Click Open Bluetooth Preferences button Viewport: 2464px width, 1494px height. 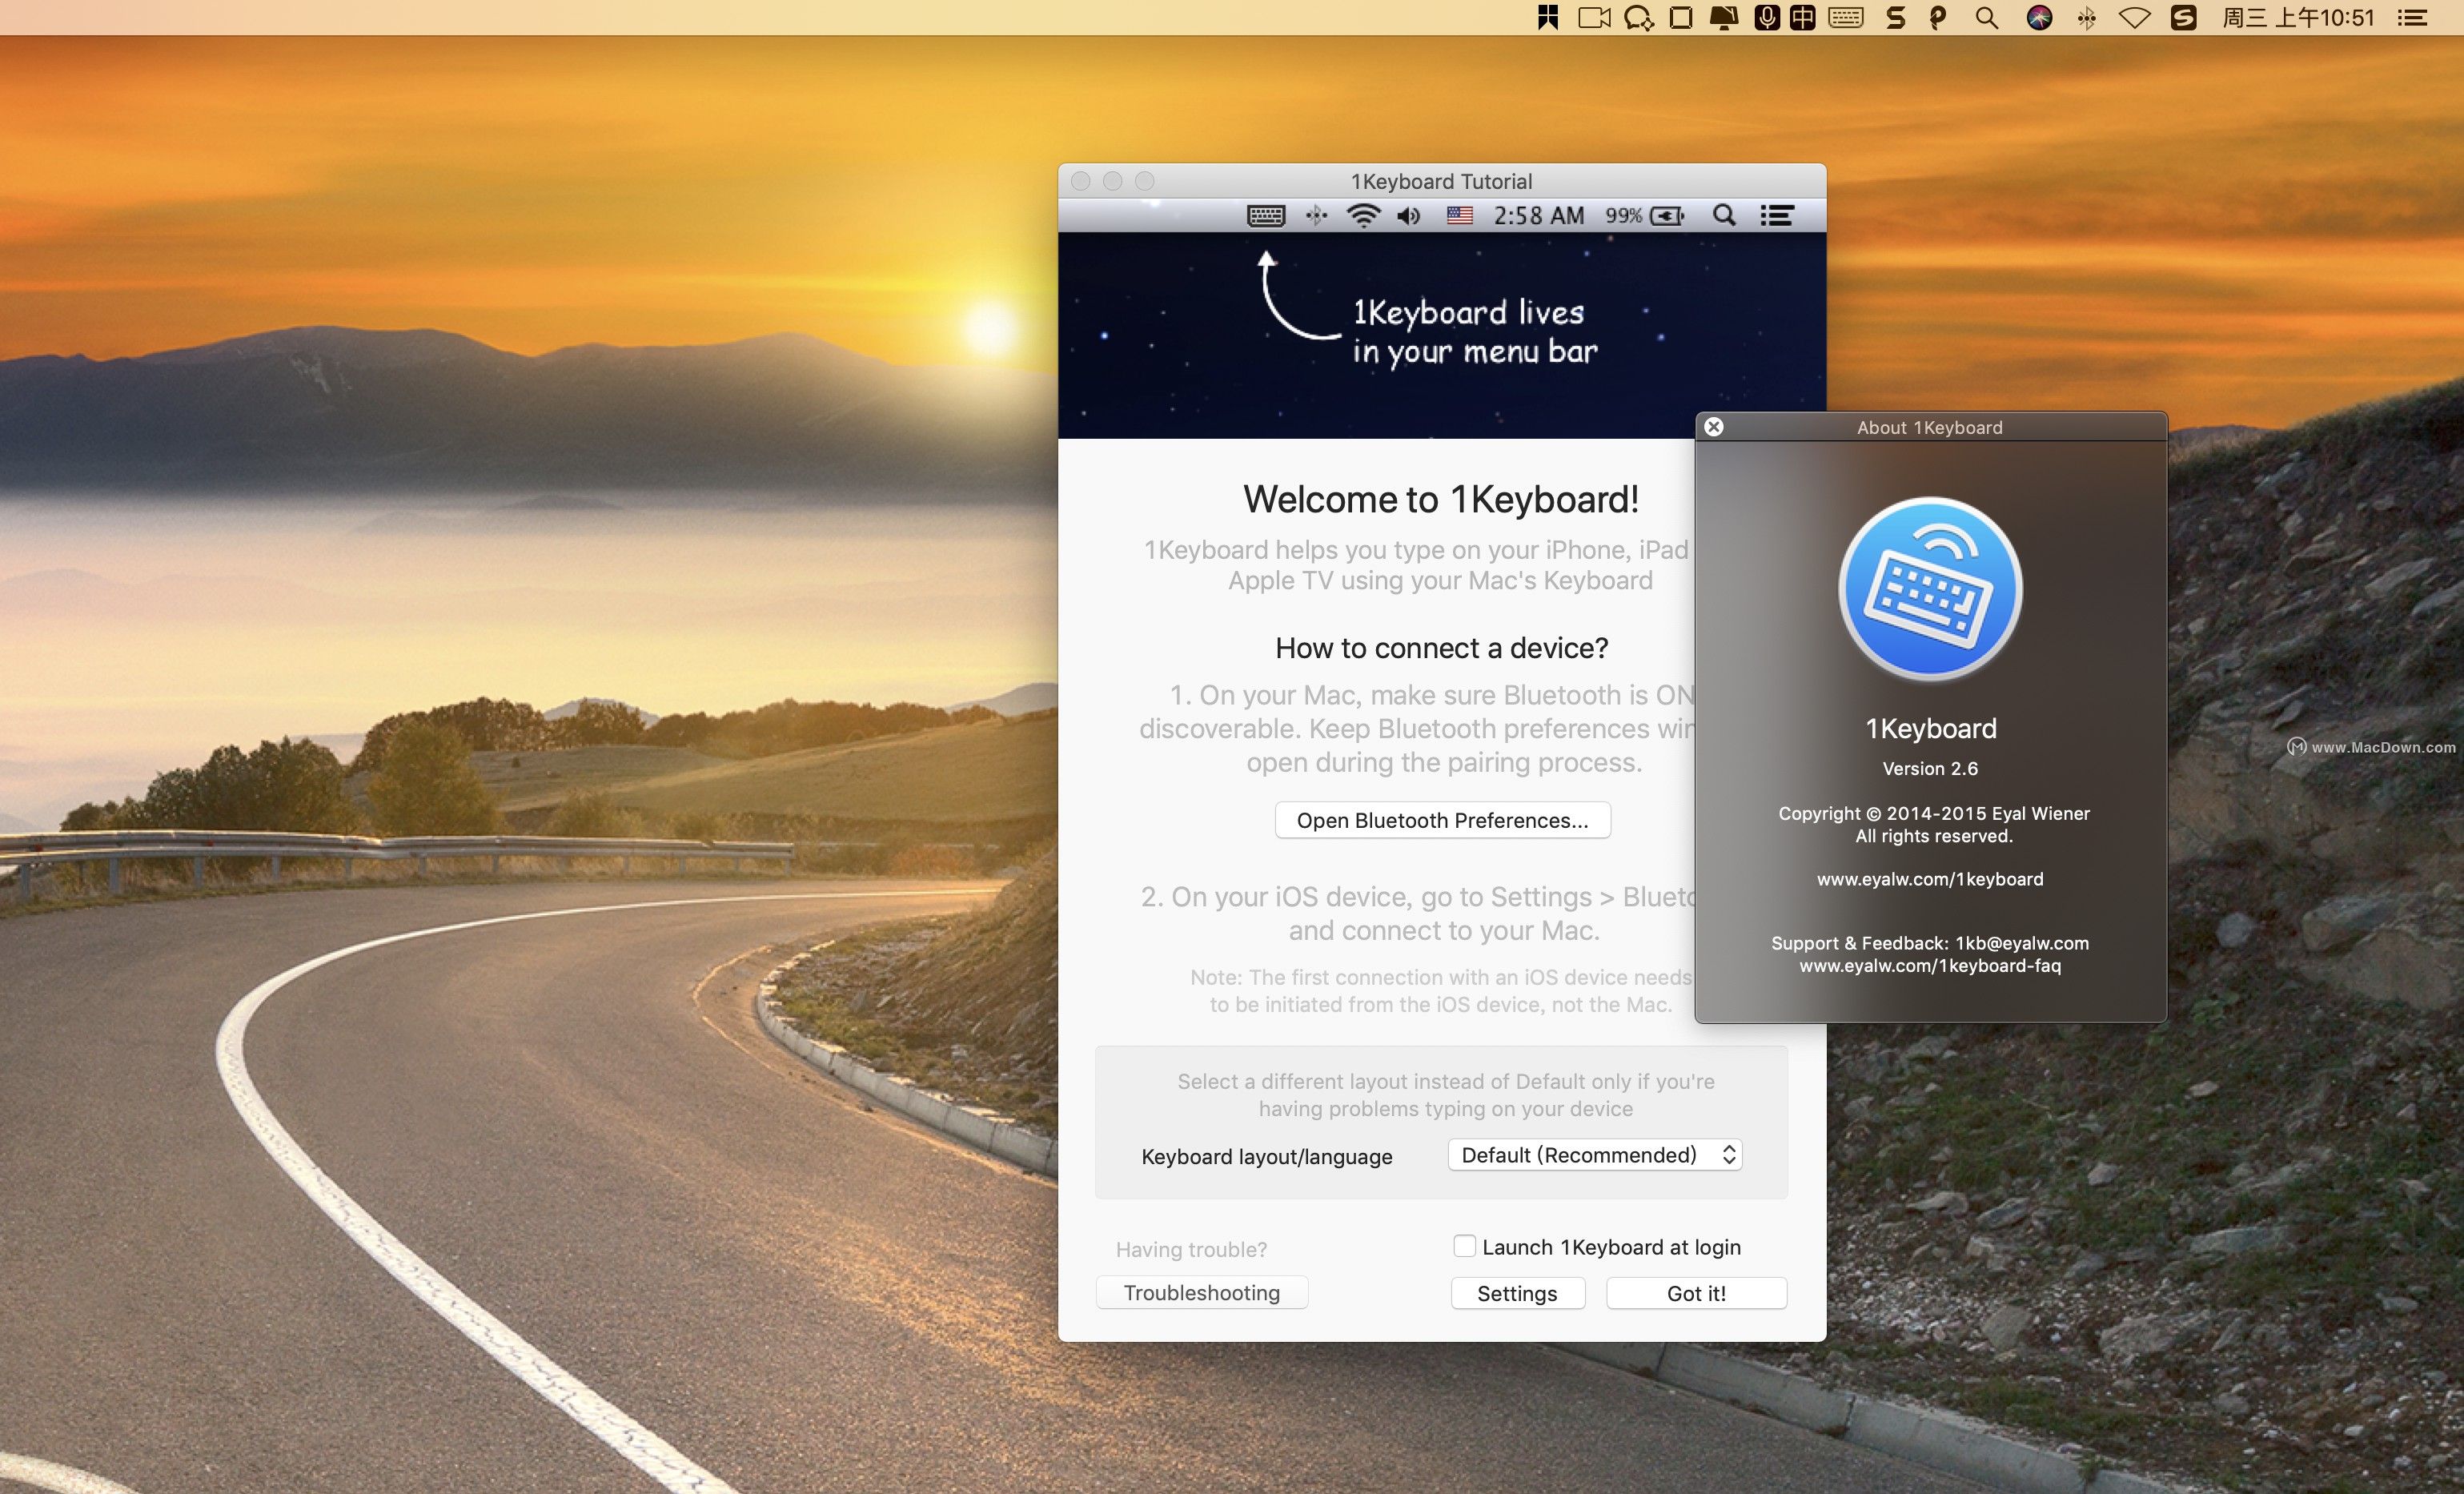point(1442,820)
